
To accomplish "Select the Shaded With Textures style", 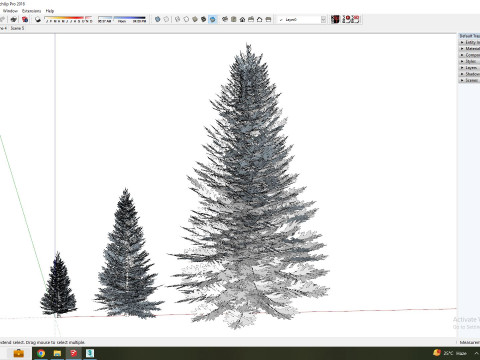I will [204, 20].
